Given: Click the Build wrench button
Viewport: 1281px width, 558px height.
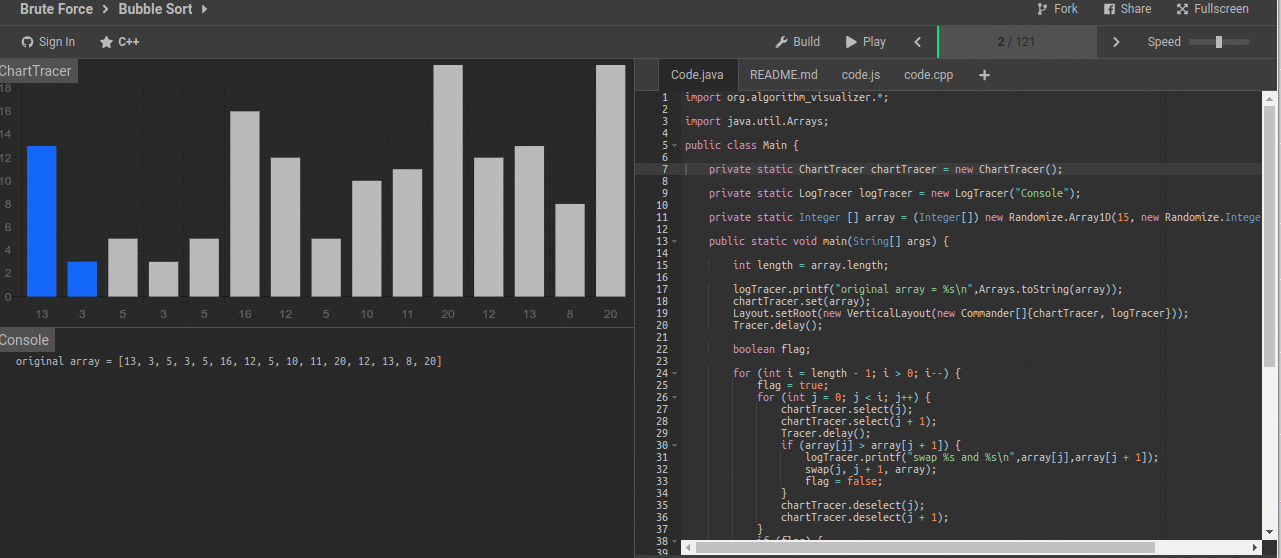Looking at the screenshot, I should [797, 42].
